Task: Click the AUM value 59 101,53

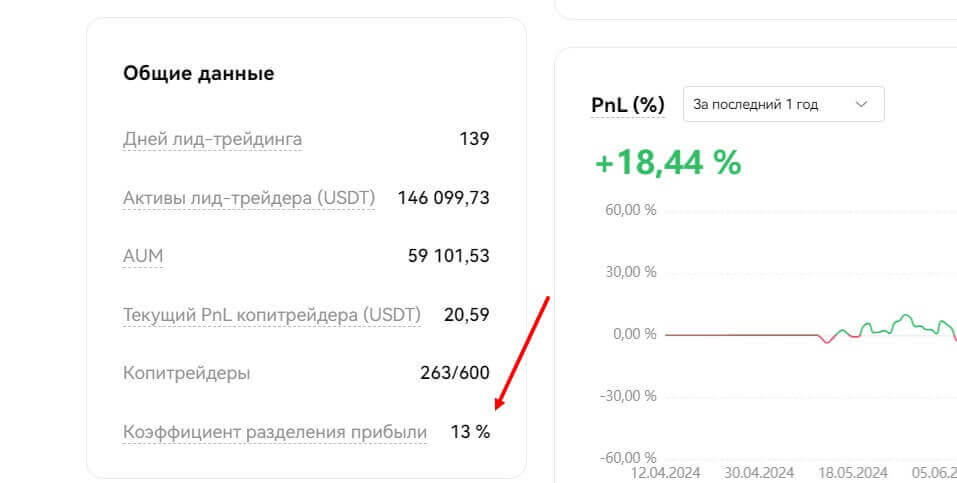Action: pyautogui.click(x=449, y=256)
